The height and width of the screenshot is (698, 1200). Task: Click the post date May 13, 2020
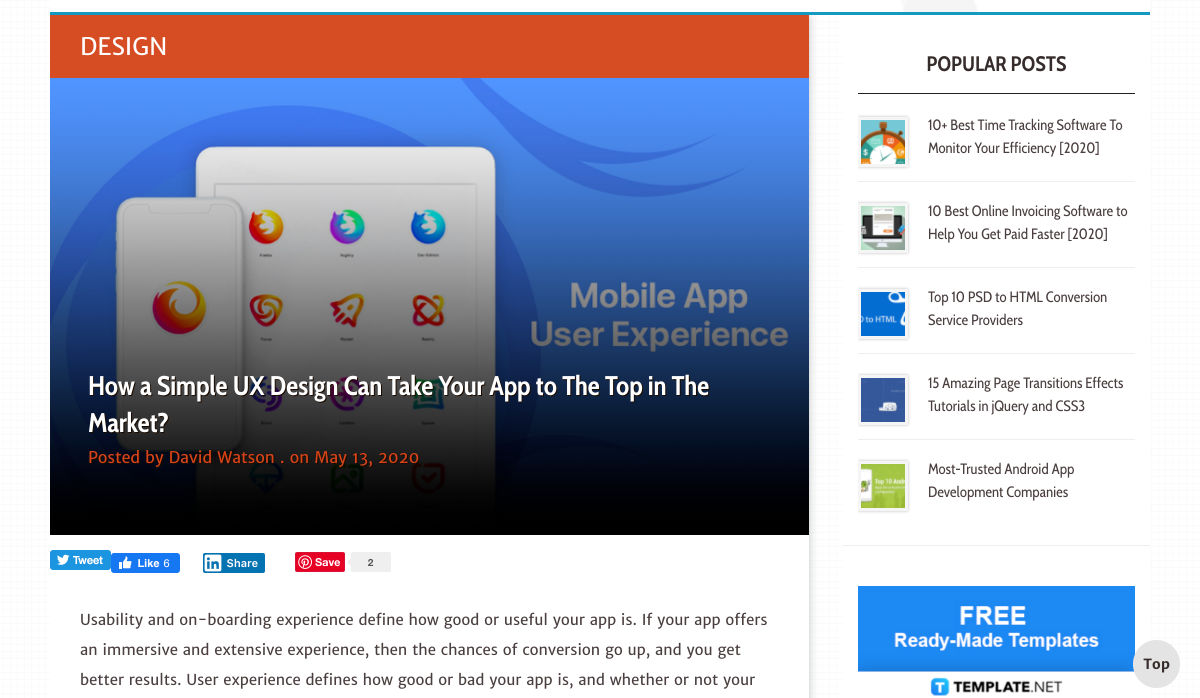pyautogui.click(x=366, y=457)
